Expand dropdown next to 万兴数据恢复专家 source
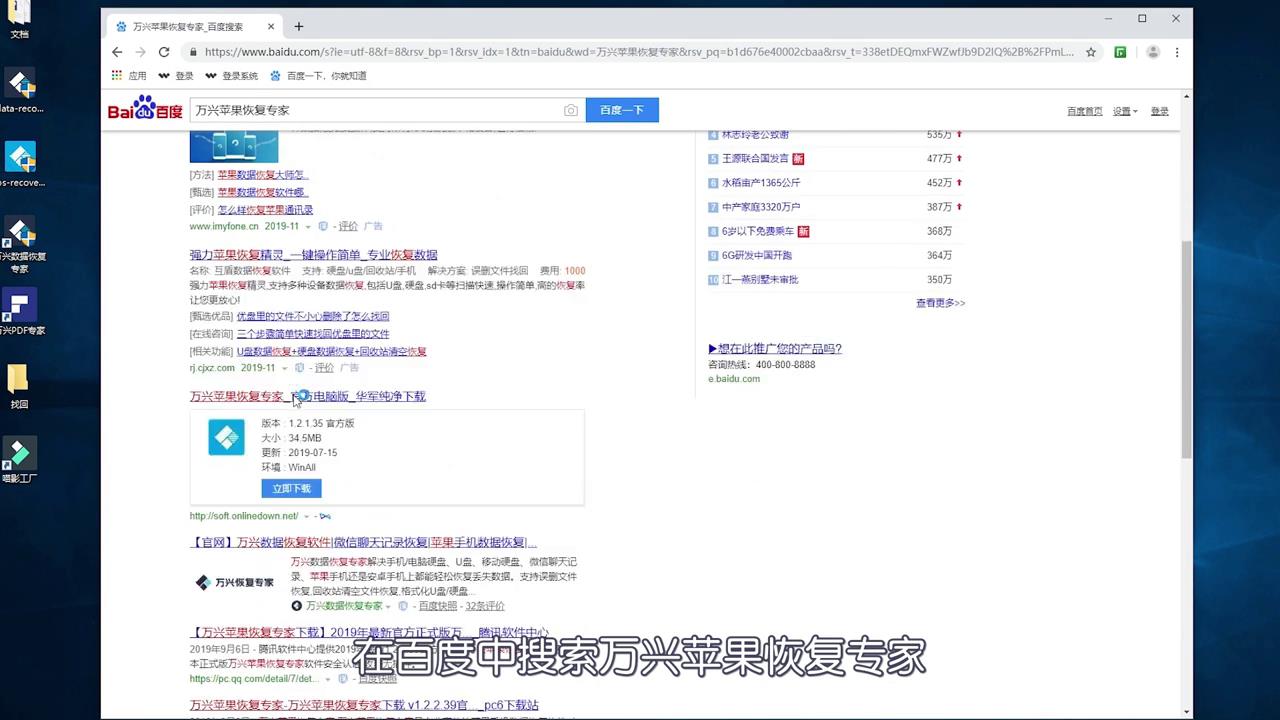The width and height of the screenshot is (1280, 720). tap(388, 606)
